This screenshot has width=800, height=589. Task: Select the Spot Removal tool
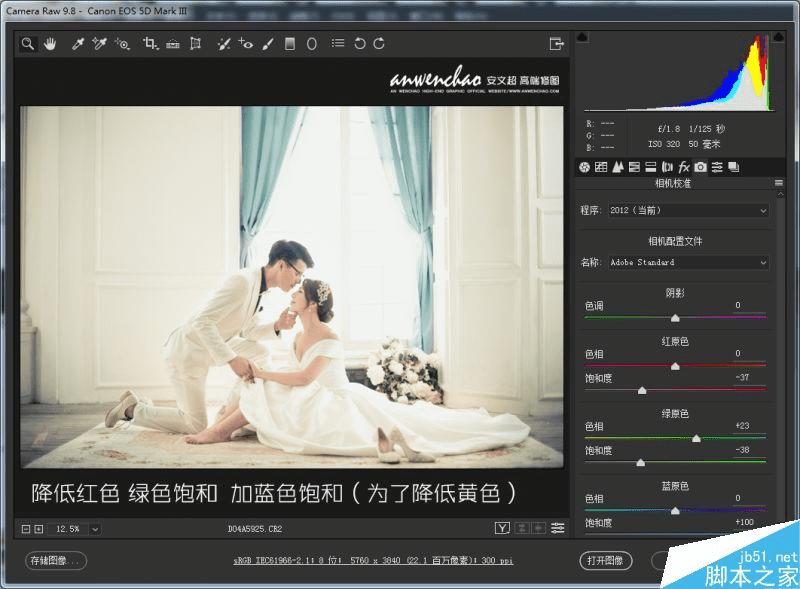[223, 44]
